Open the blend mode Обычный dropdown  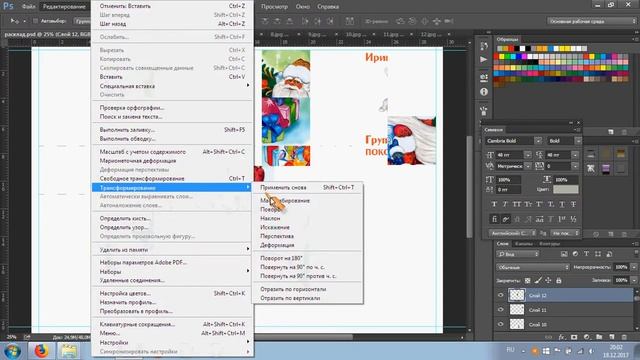tap(533, 267)
